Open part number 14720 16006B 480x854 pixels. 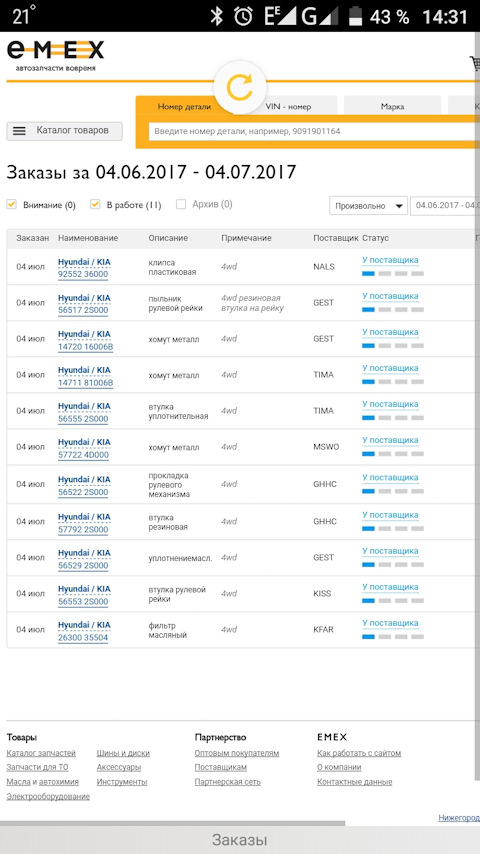pos(86,346)
